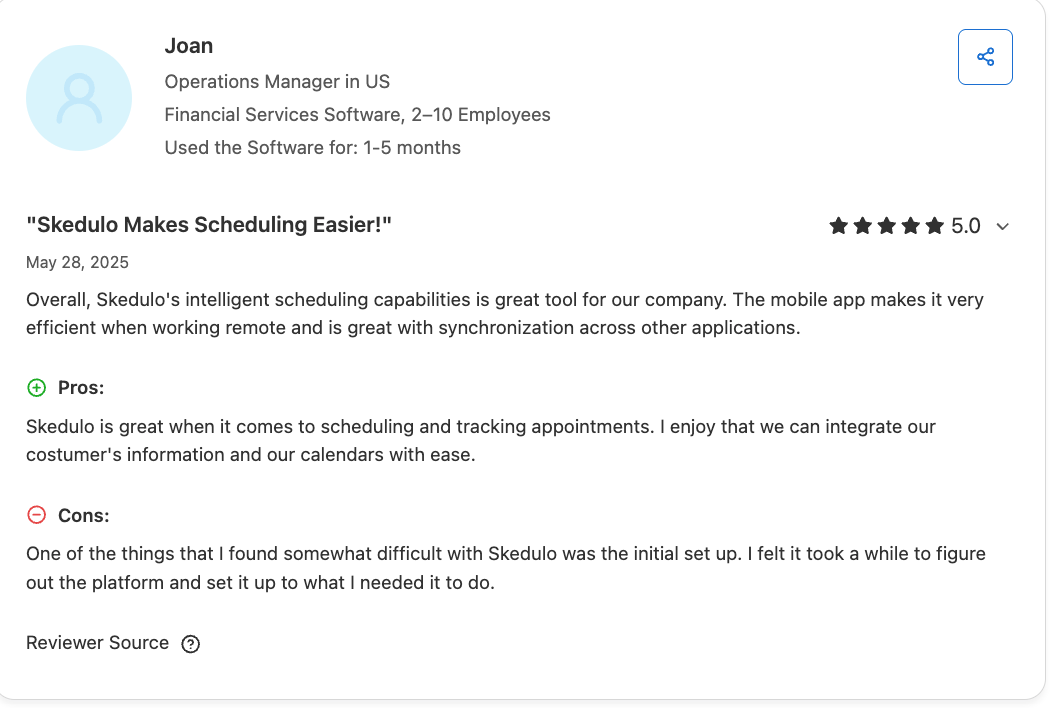This screenshot has width=1050, height=708.
Task: Click "Financial Services Software, 2–10 Employees" line
Action: 357,115
